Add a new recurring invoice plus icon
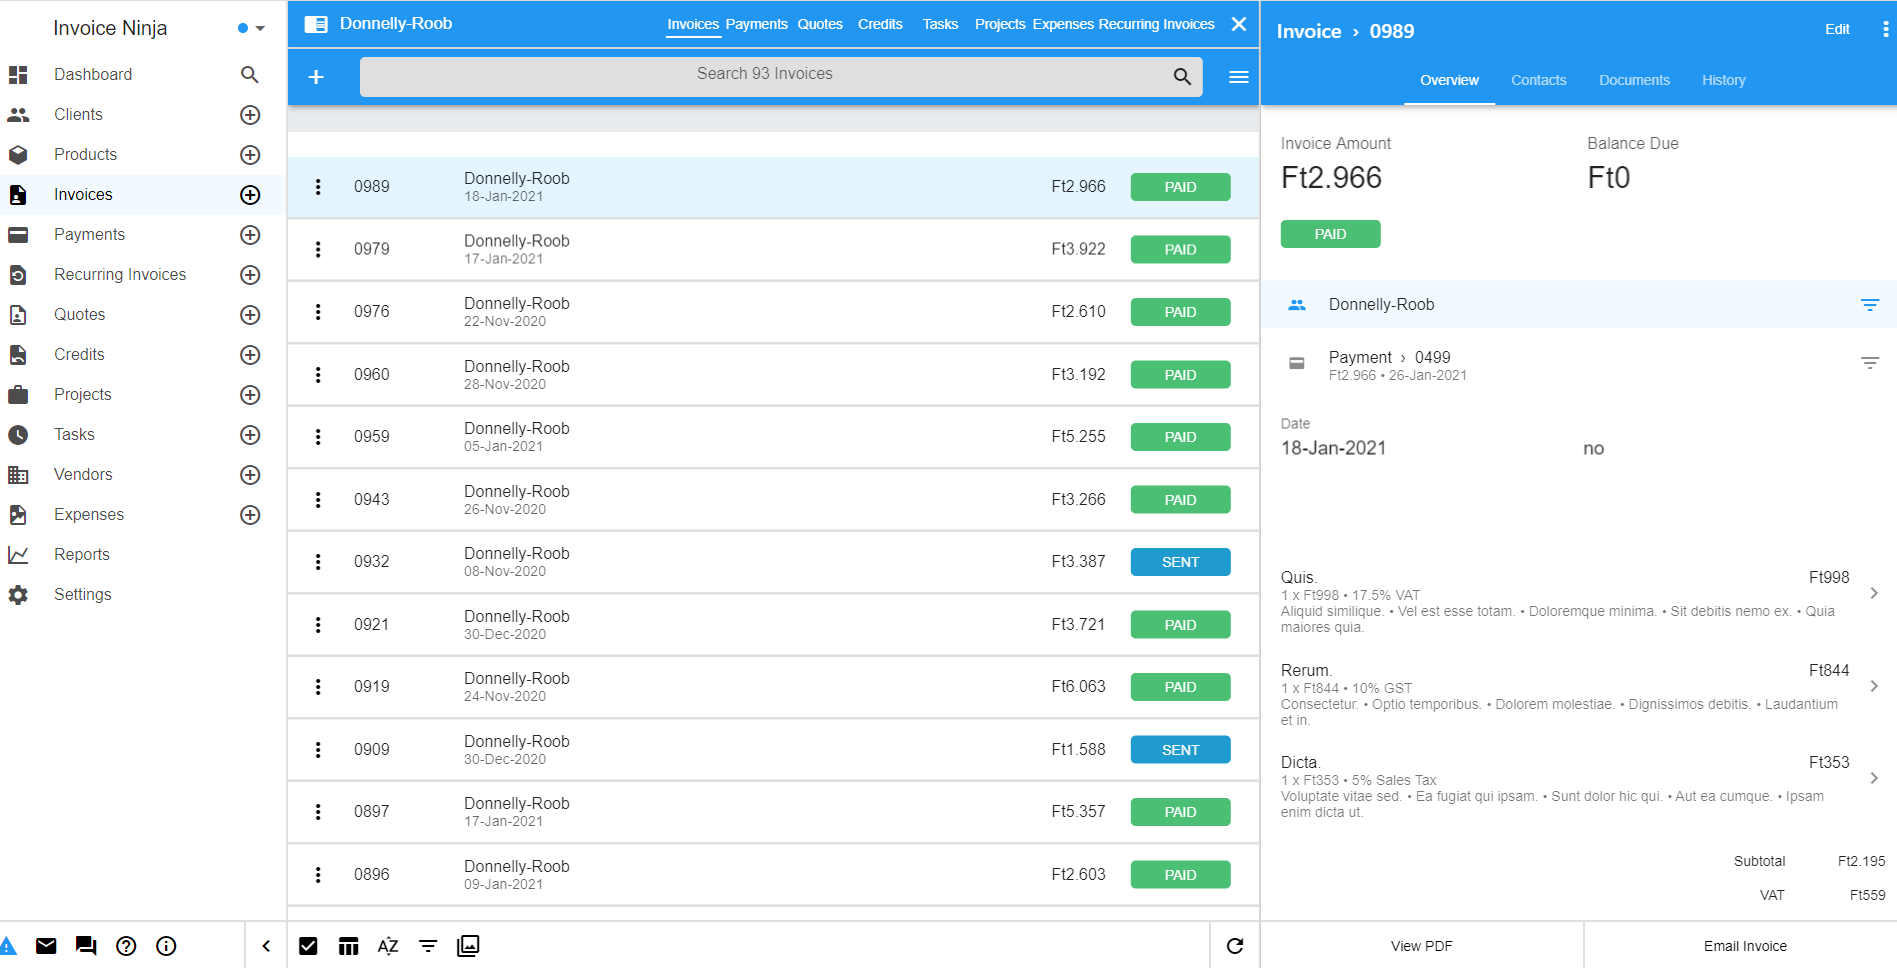The width and height of the screenshot is (1897, 968). (250, 275)
